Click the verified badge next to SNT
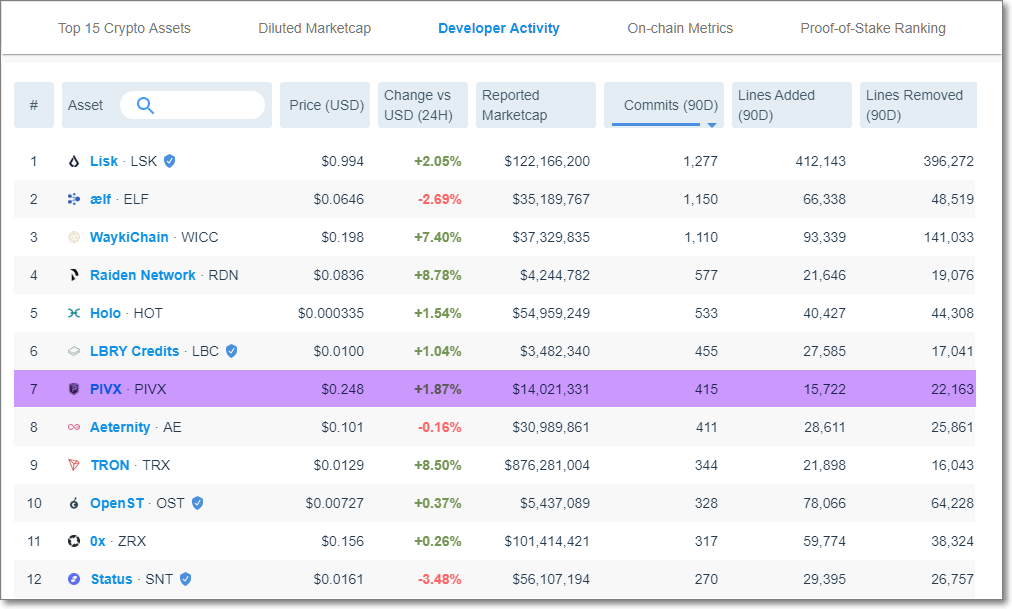Screen dimensions: 1012x609 [x=186, y=579]
